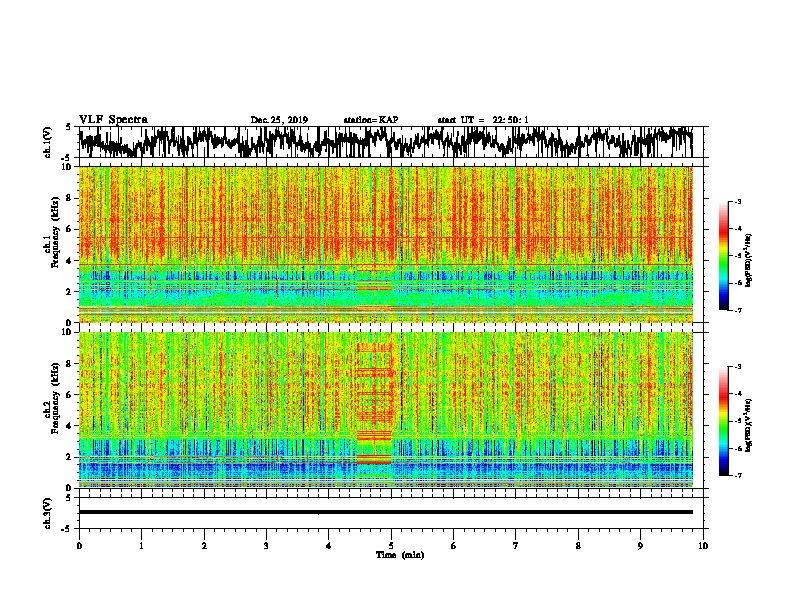Click the "4" kHz tick on ch.1 spectrogram axis
Image resolution: width=792 pixels, height=612 pixels.
69,261
